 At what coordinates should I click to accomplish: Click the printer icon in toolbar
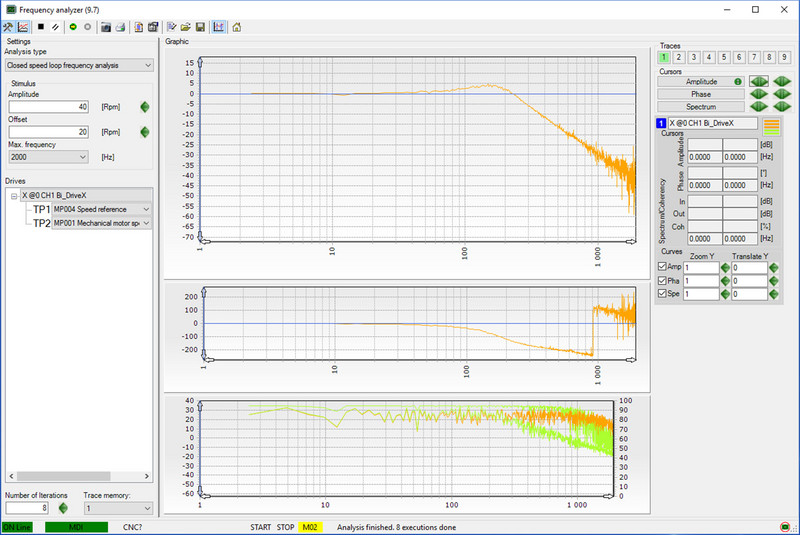coord(120,27)
